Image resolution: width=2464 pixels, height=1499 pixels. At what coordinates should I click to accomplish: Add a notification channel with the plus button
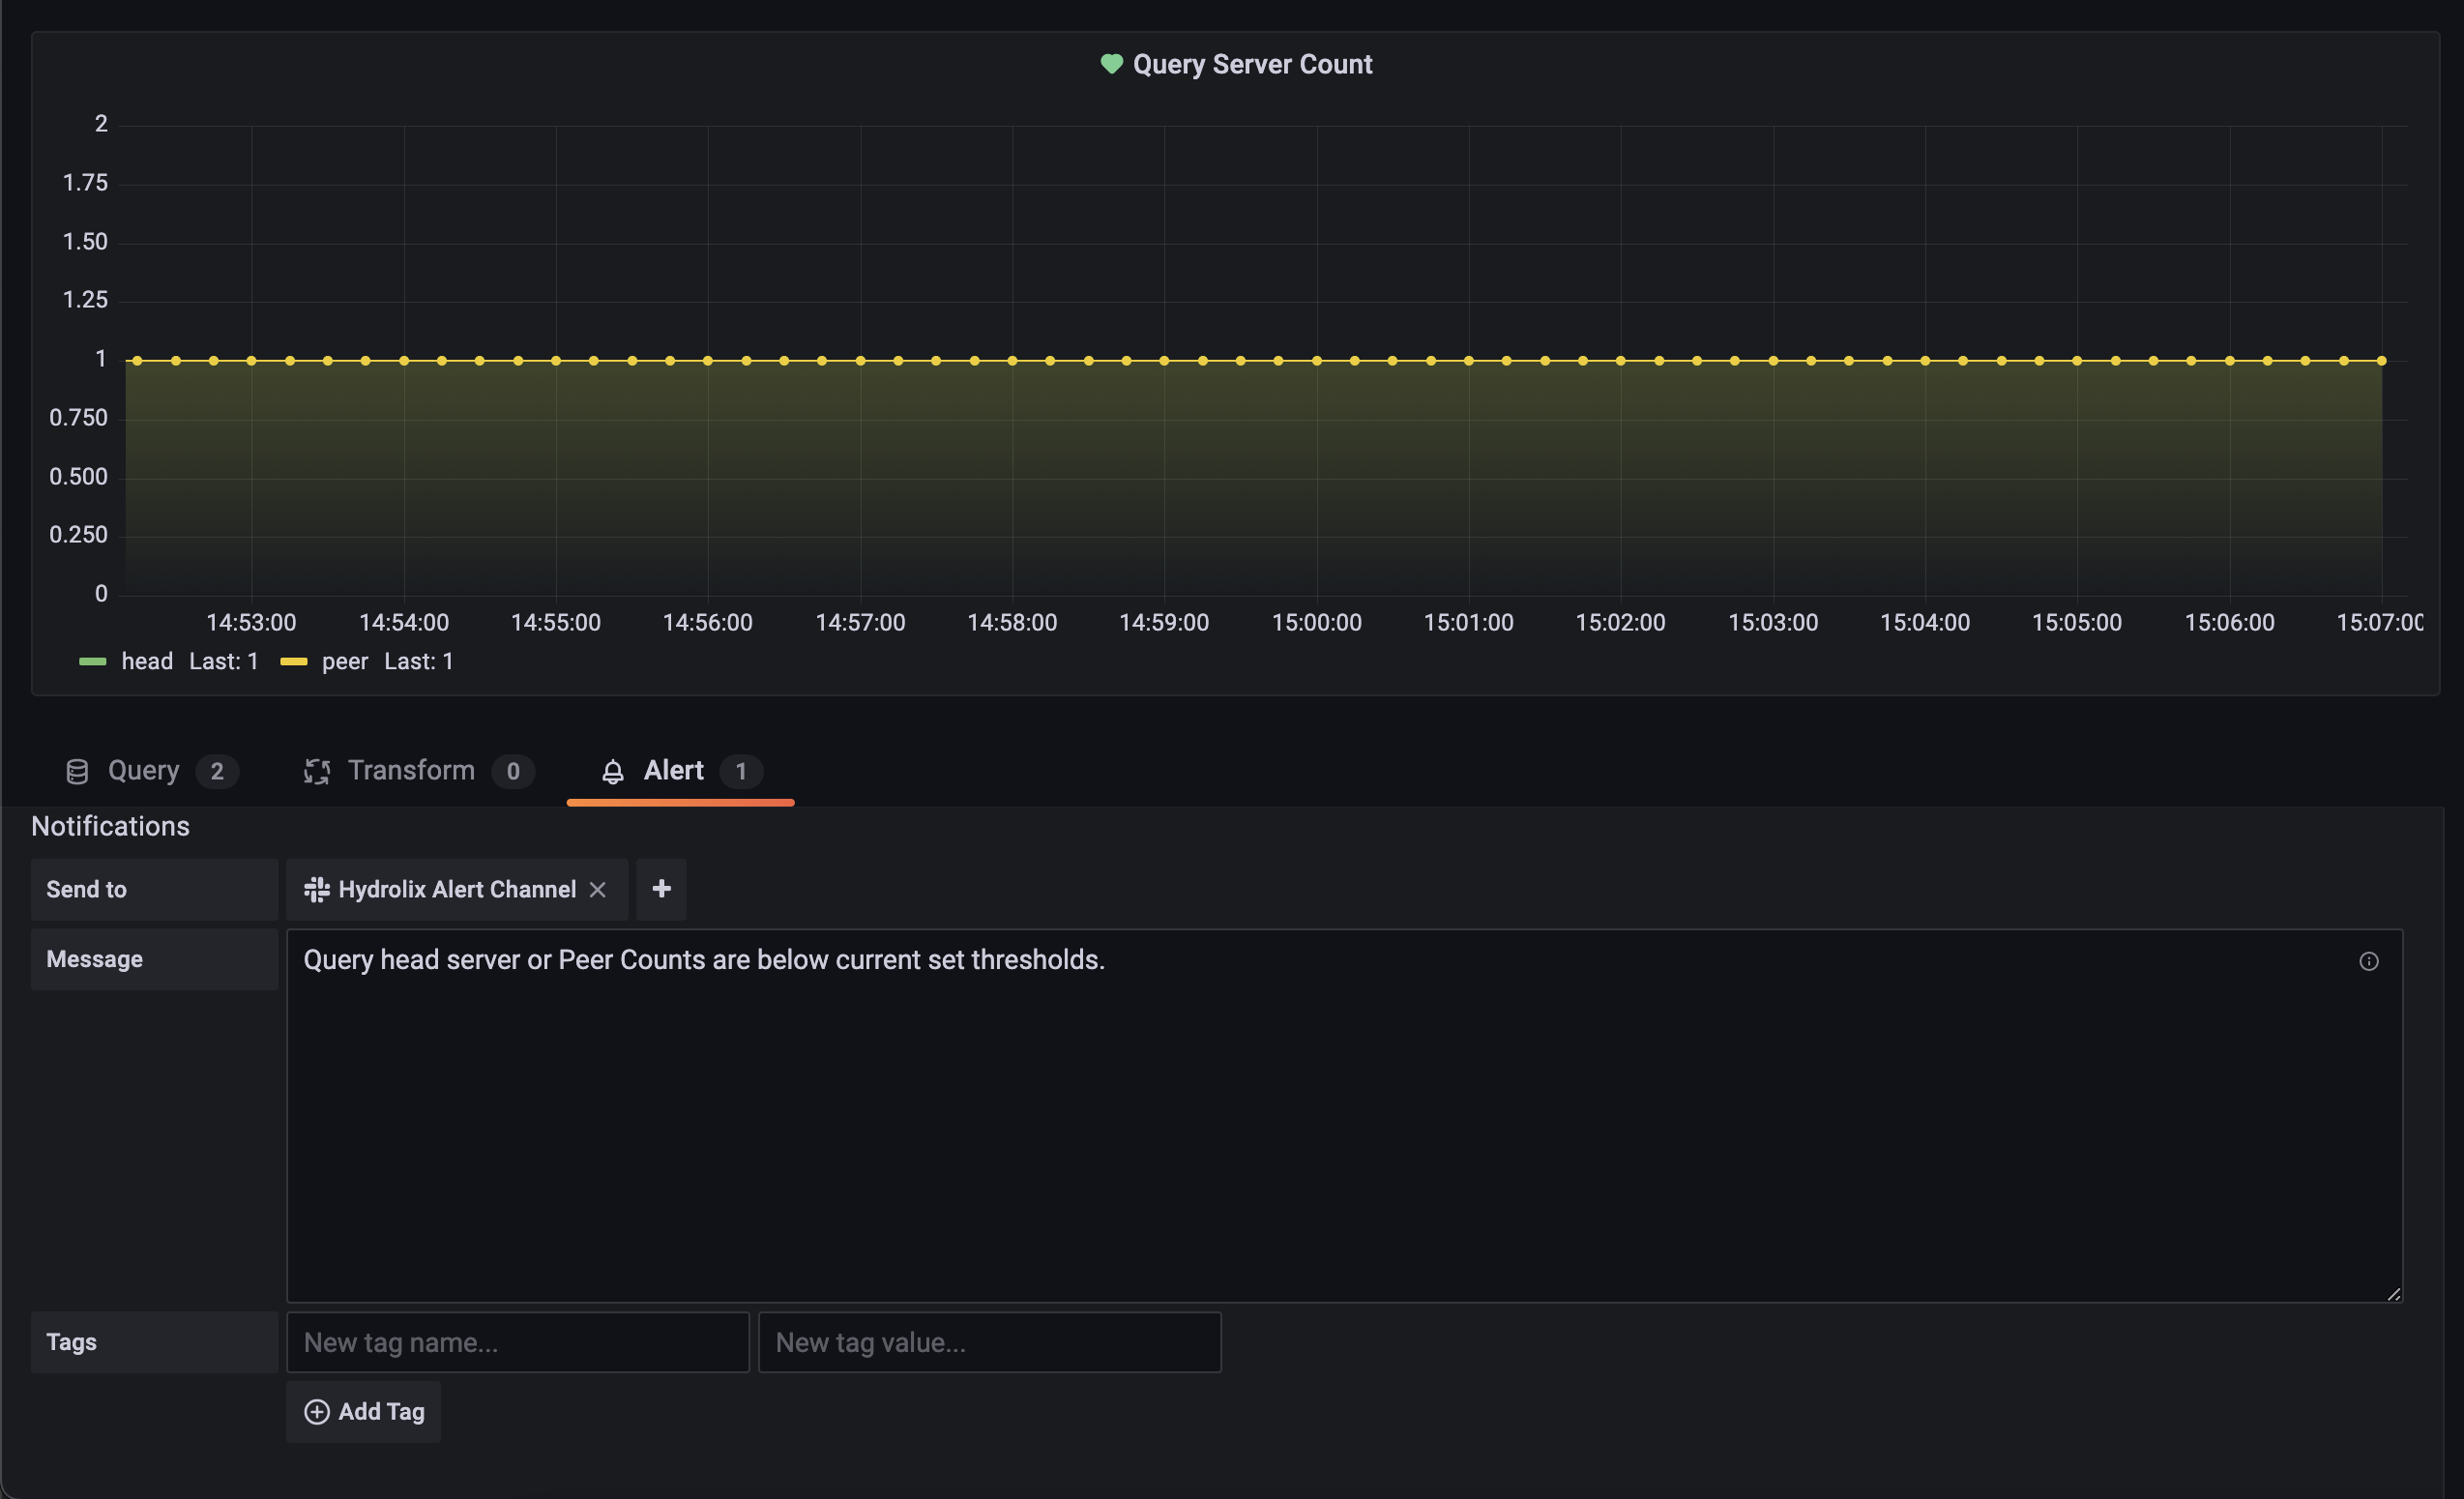pyautogui.click(x=661, y=889)
